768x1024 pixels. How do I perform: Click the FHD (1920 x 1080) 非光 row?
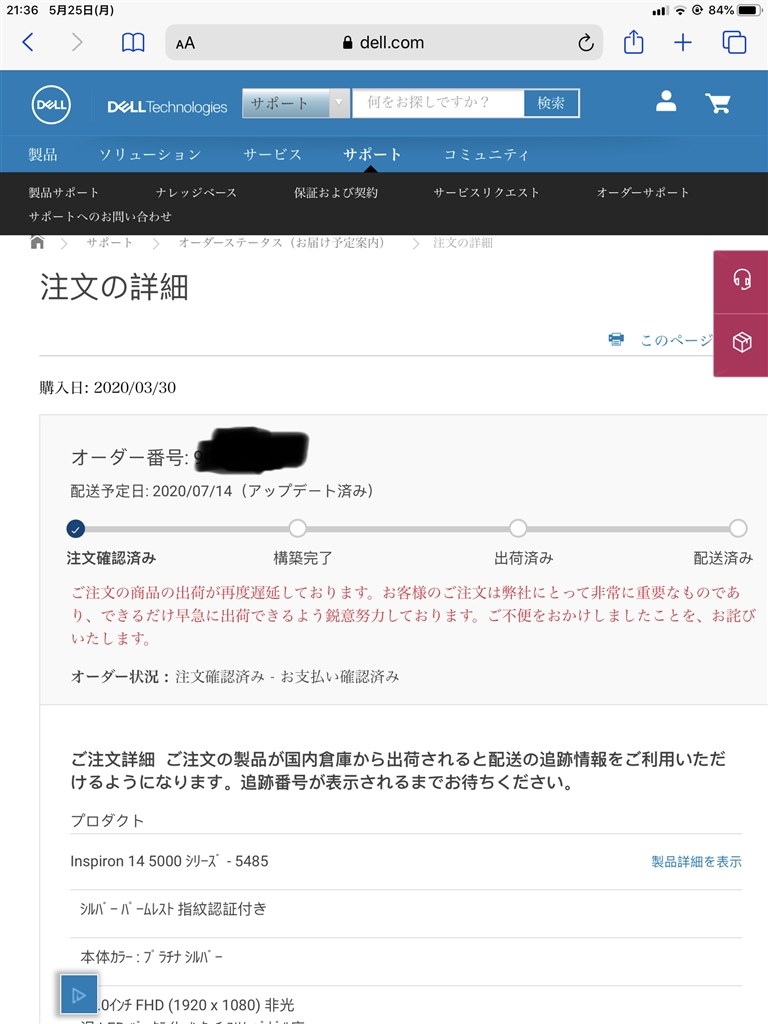[406, 1004]
